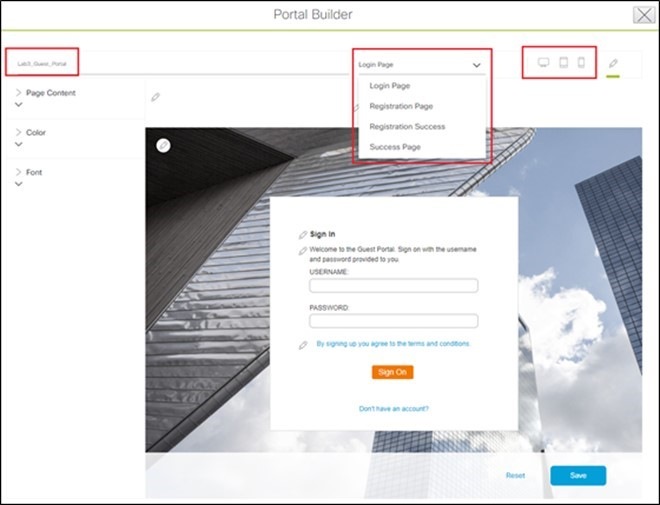Click the orange Sign On button
Viewport: 660px width, 505px height.
coord(392,372)
